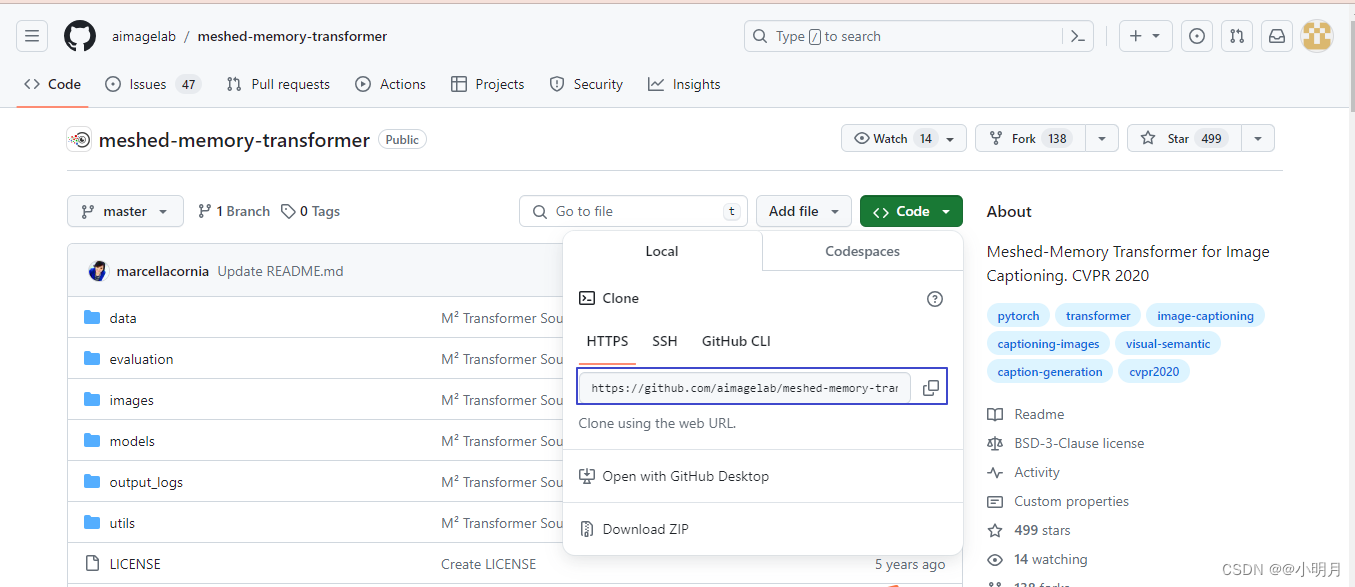Image resolution: width=1355 pixels, height=587 pixels.
Task: Open the Security tab
Action: [586, 84]
